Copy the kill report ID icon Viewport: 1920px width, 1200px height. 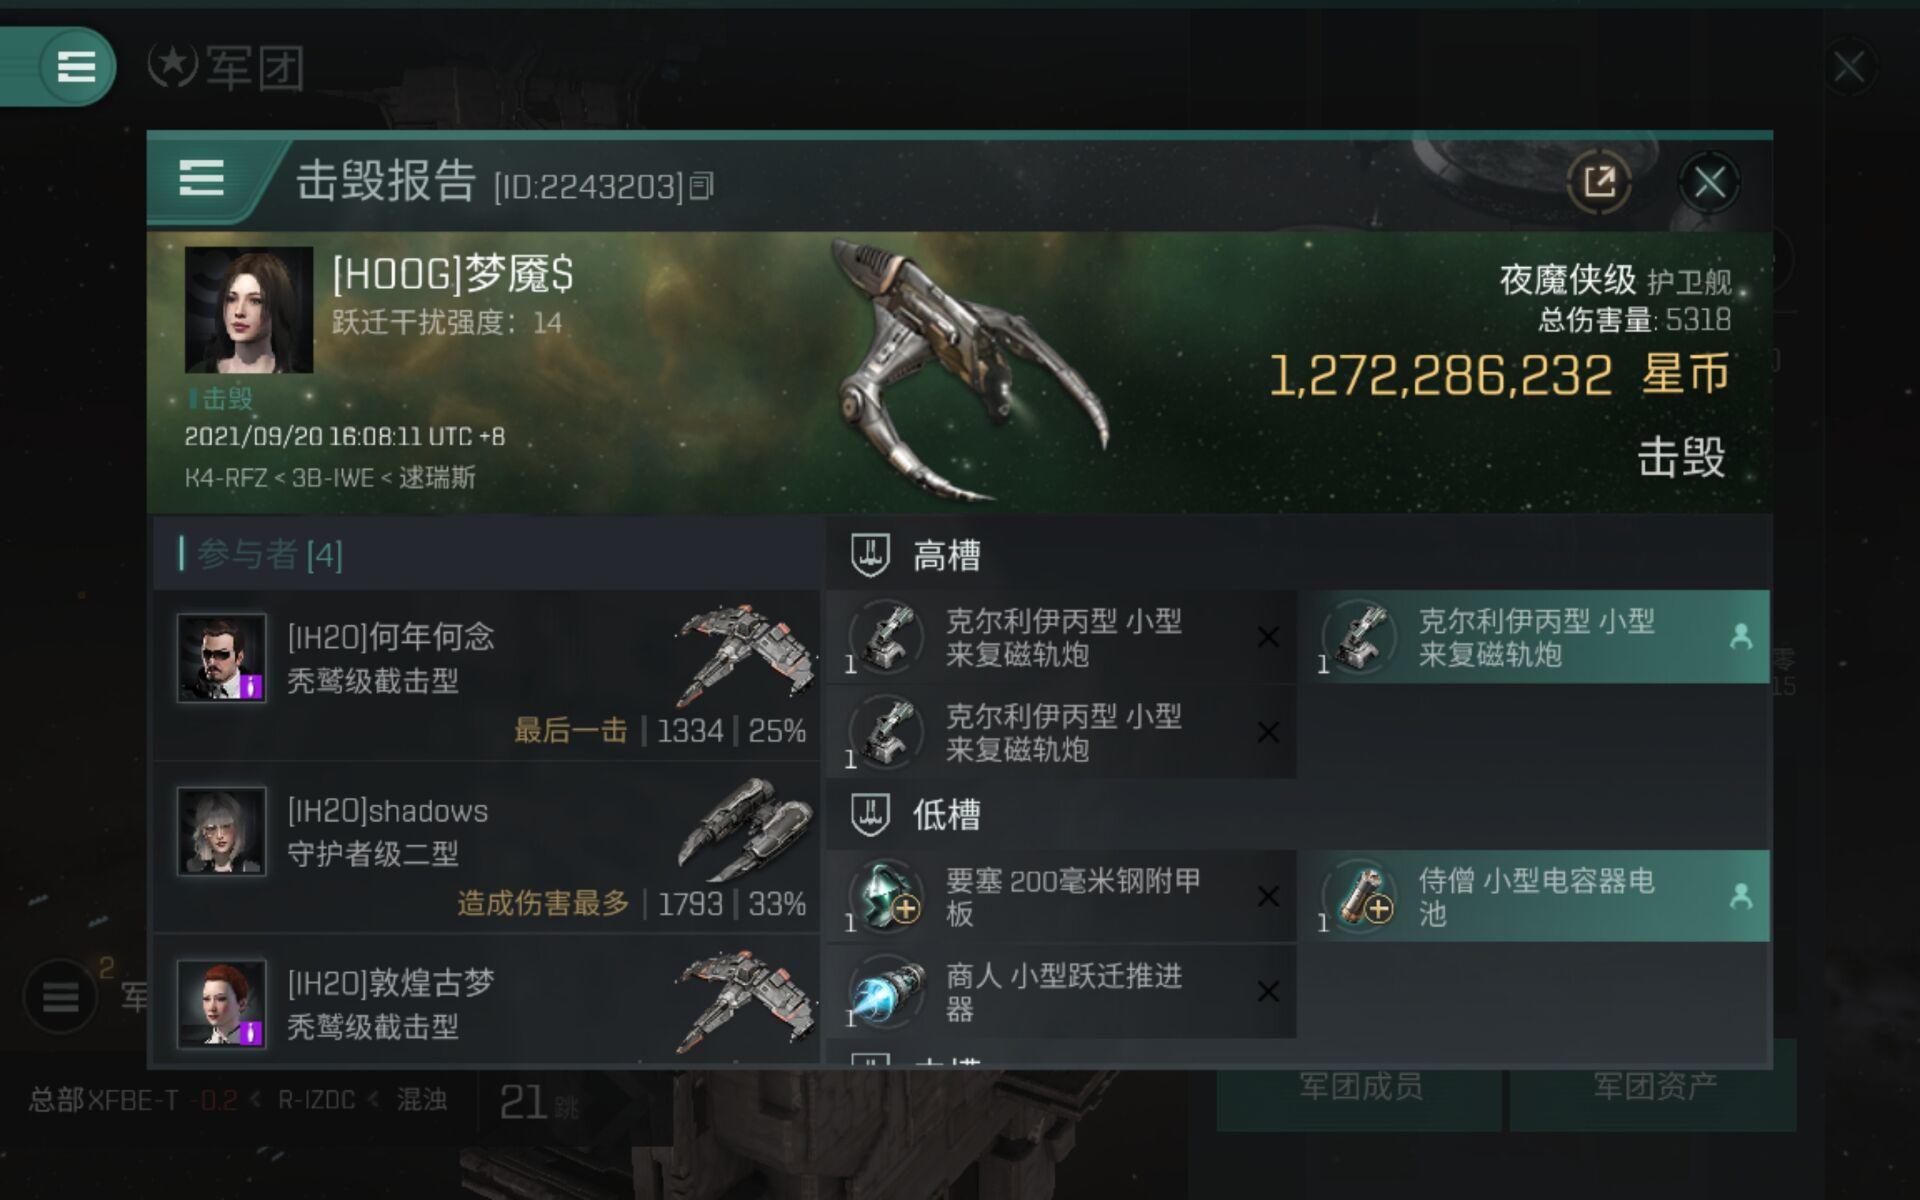[x=702, y=186]
